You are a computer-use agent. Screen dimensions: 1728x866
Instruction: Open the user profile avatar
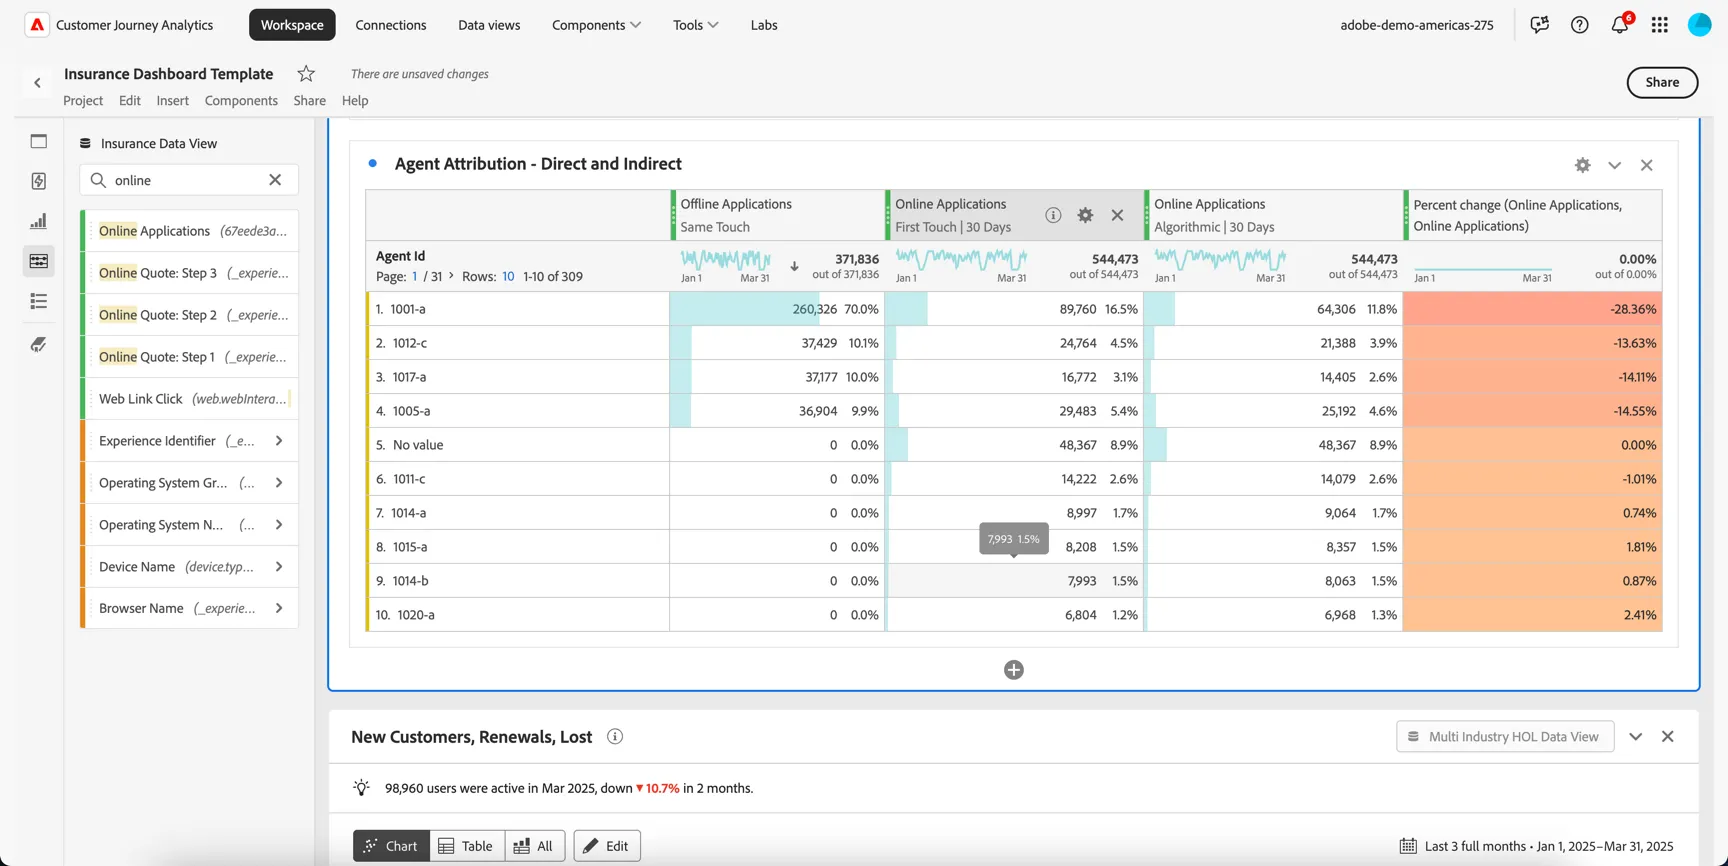tap(1700, 25)
